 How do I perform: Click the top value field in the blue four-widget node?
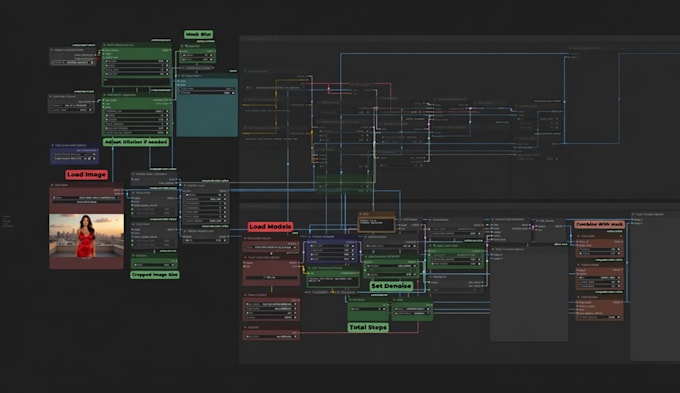point(331,246)
